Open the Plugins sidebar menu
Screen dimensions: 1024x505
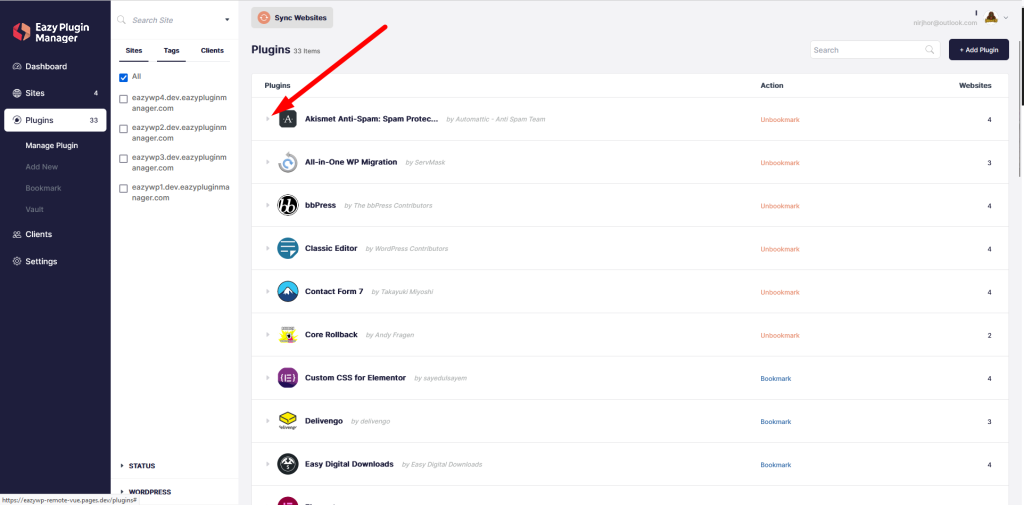pyautogui.click(x=55, y=120)
